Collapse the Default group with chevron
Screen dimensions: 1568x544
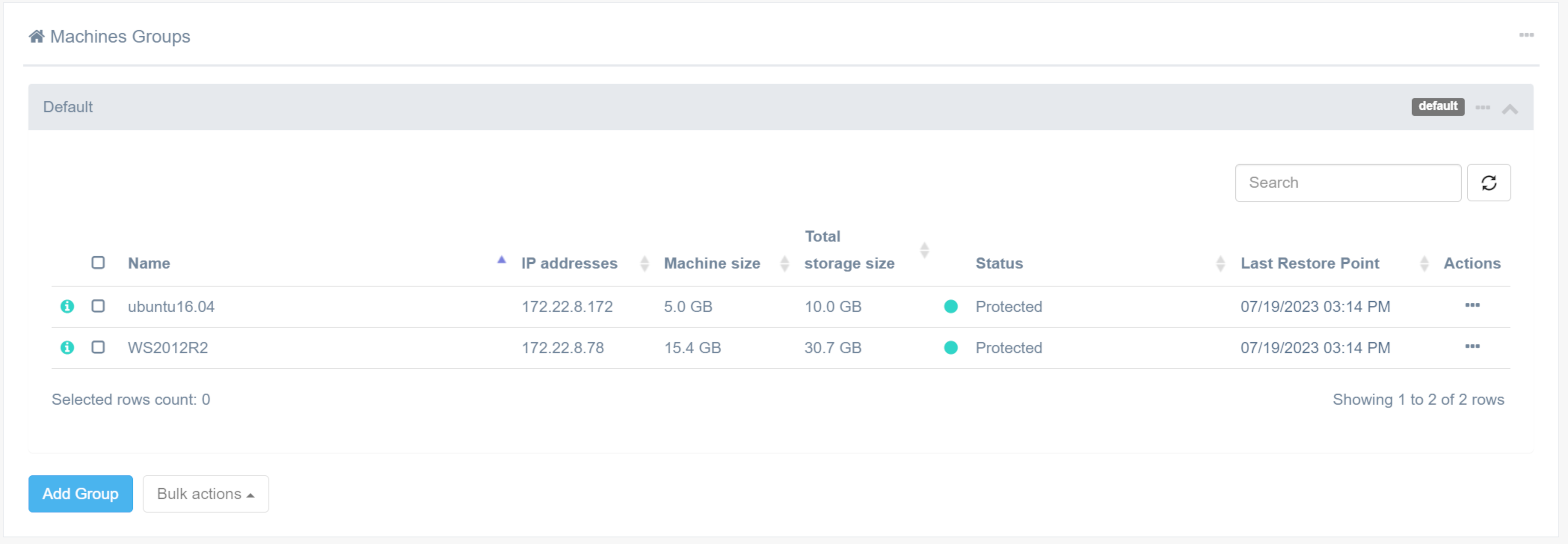point(1510,108)
